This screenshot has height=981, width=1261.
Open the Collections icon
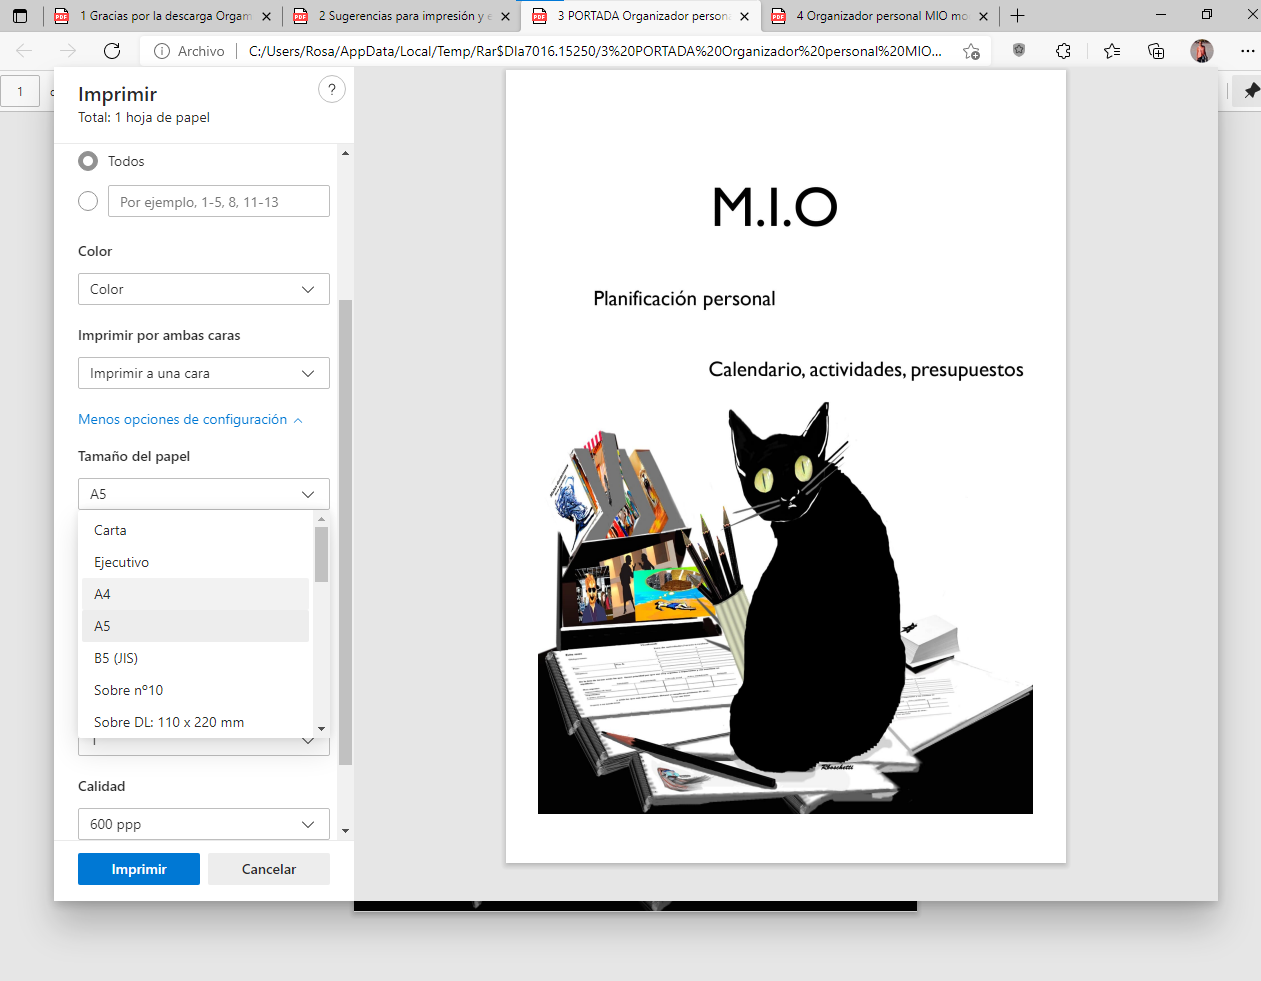tap(1156, 51)
